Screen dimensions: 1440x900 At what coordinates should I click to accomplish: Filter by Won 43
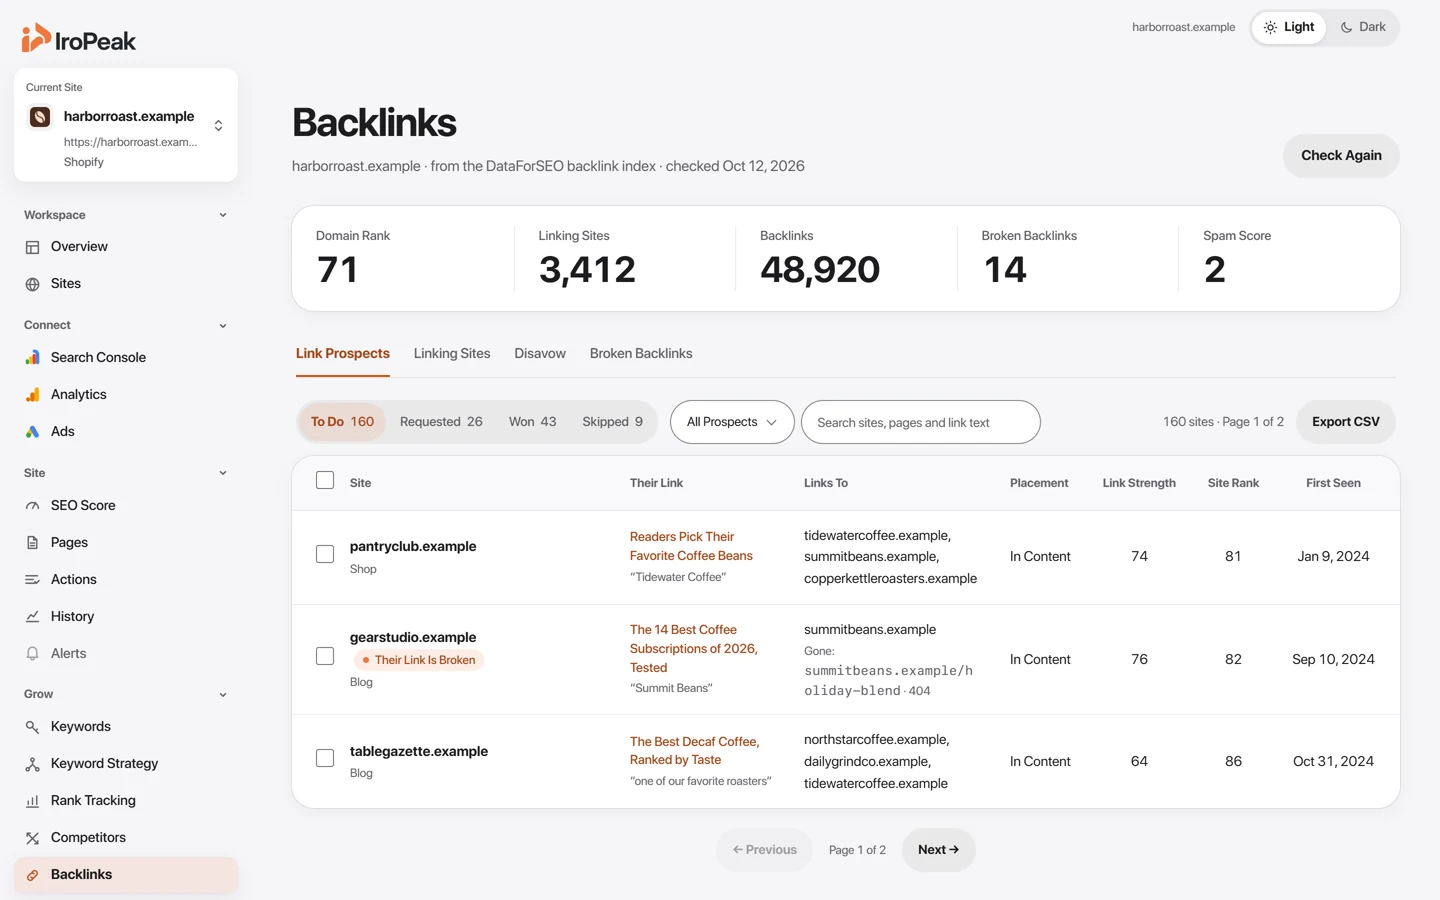532,422
